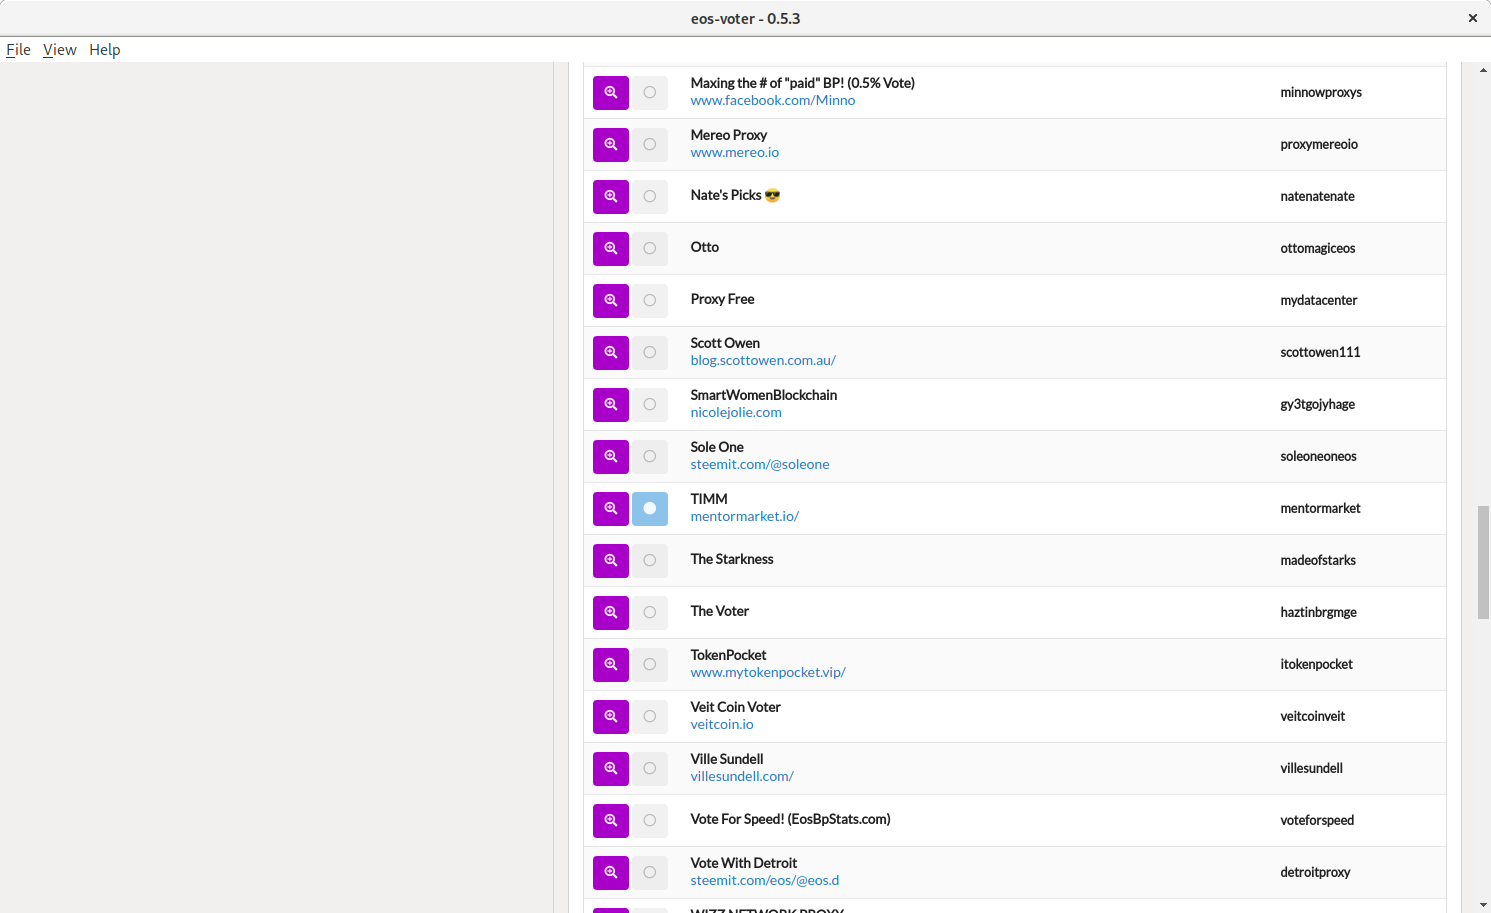1491x913 pixels.
Task: Click zoom icon next to TokenPocket
Action: [610, 665]
